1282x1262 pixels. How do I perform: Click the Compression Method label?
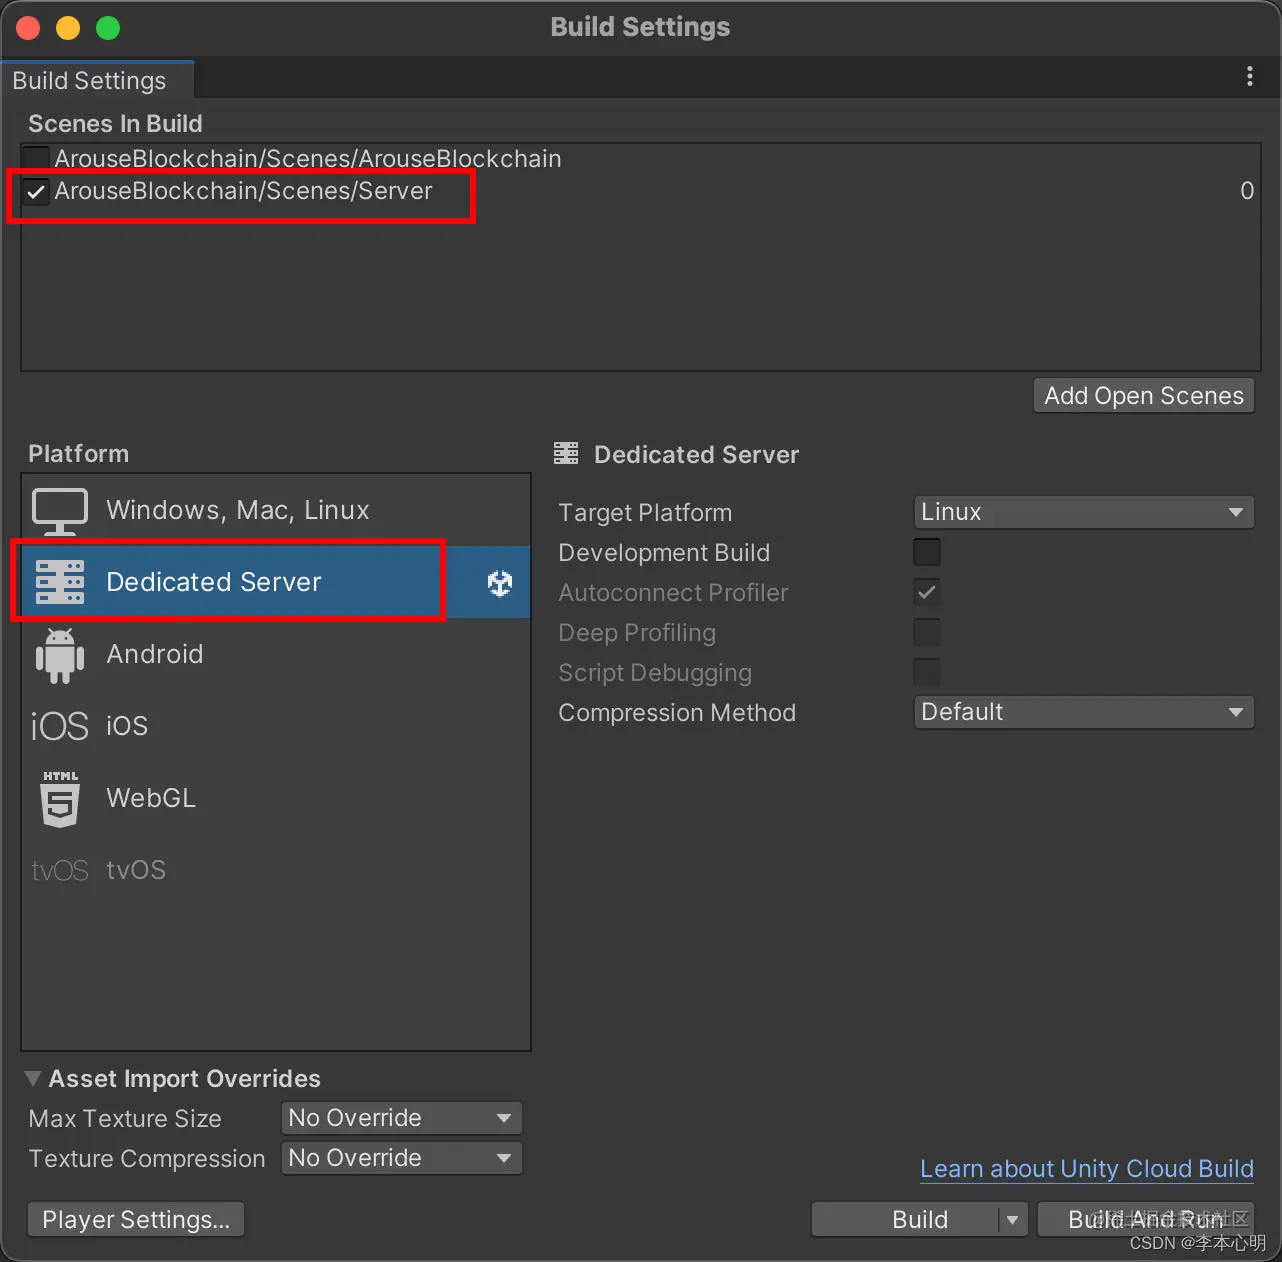pyautogui.click(x=677, y=713)
